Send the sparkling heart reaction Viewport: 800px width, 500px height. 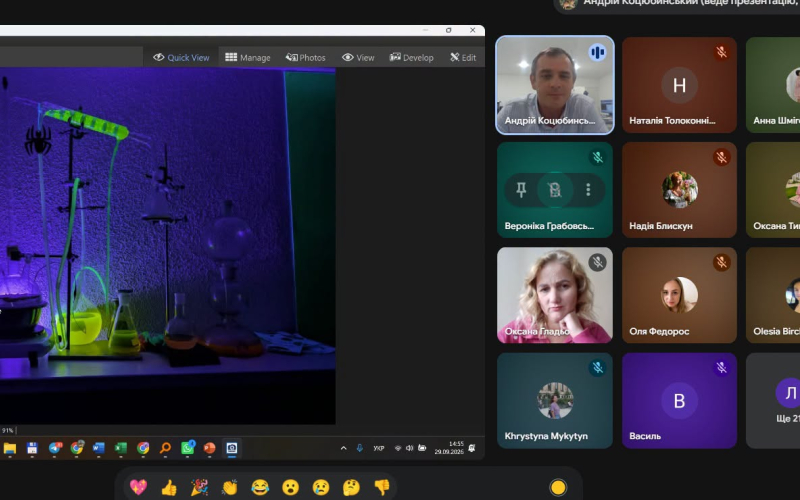point(138,487)
